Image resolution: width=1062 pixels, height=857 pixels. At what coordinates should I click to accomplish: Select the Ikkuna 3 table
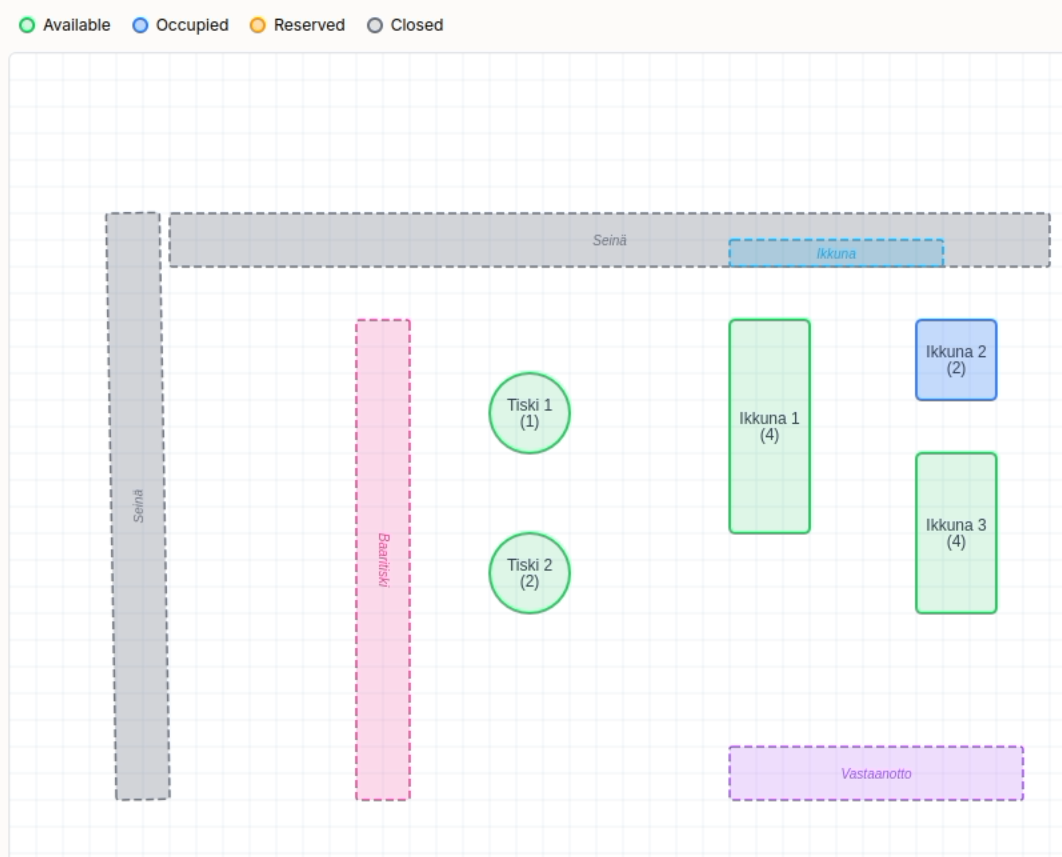tap(956, 533)
